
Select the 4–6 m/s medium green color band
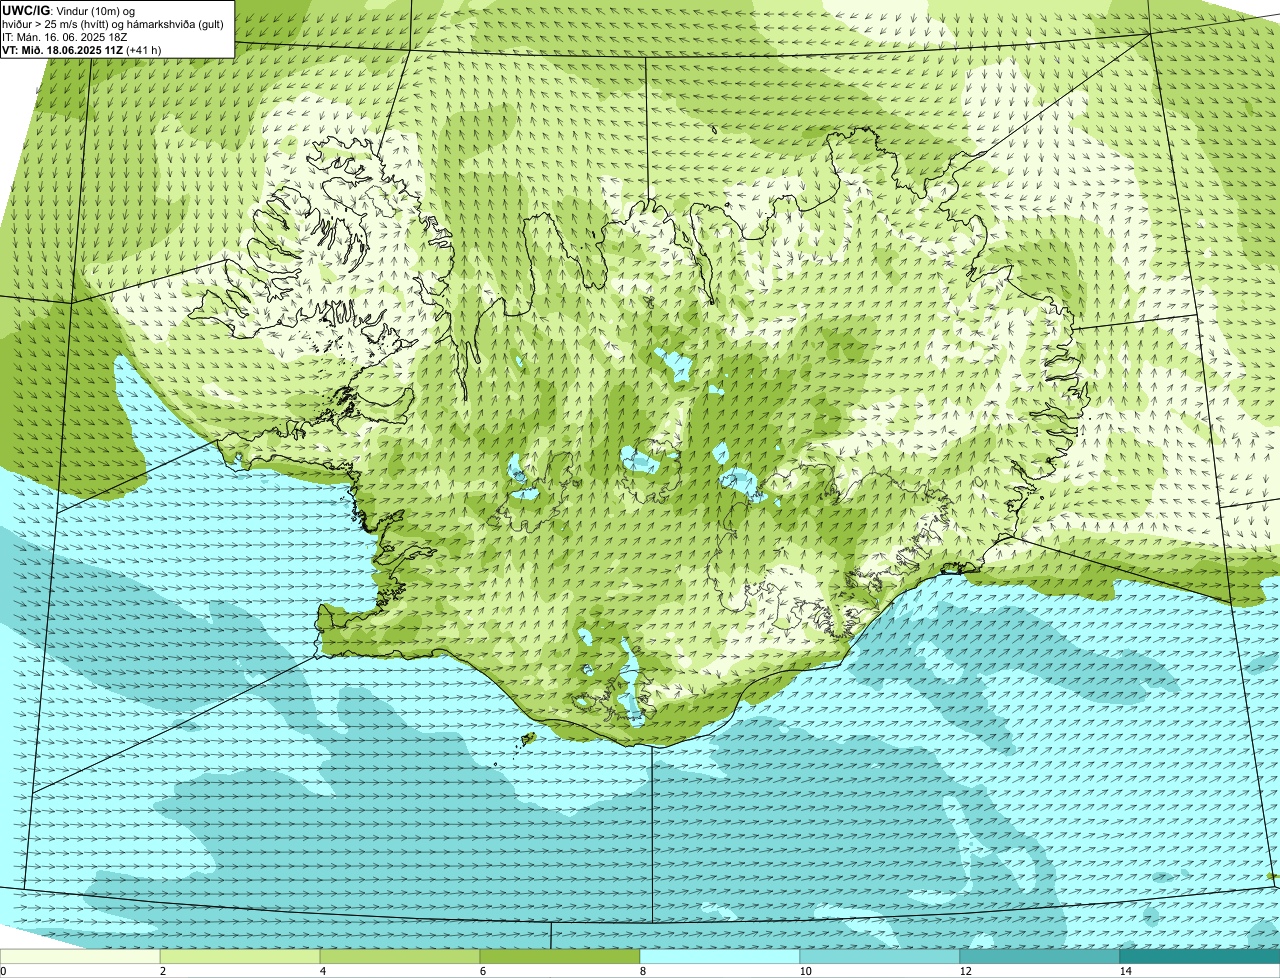(x=400, y=956)
